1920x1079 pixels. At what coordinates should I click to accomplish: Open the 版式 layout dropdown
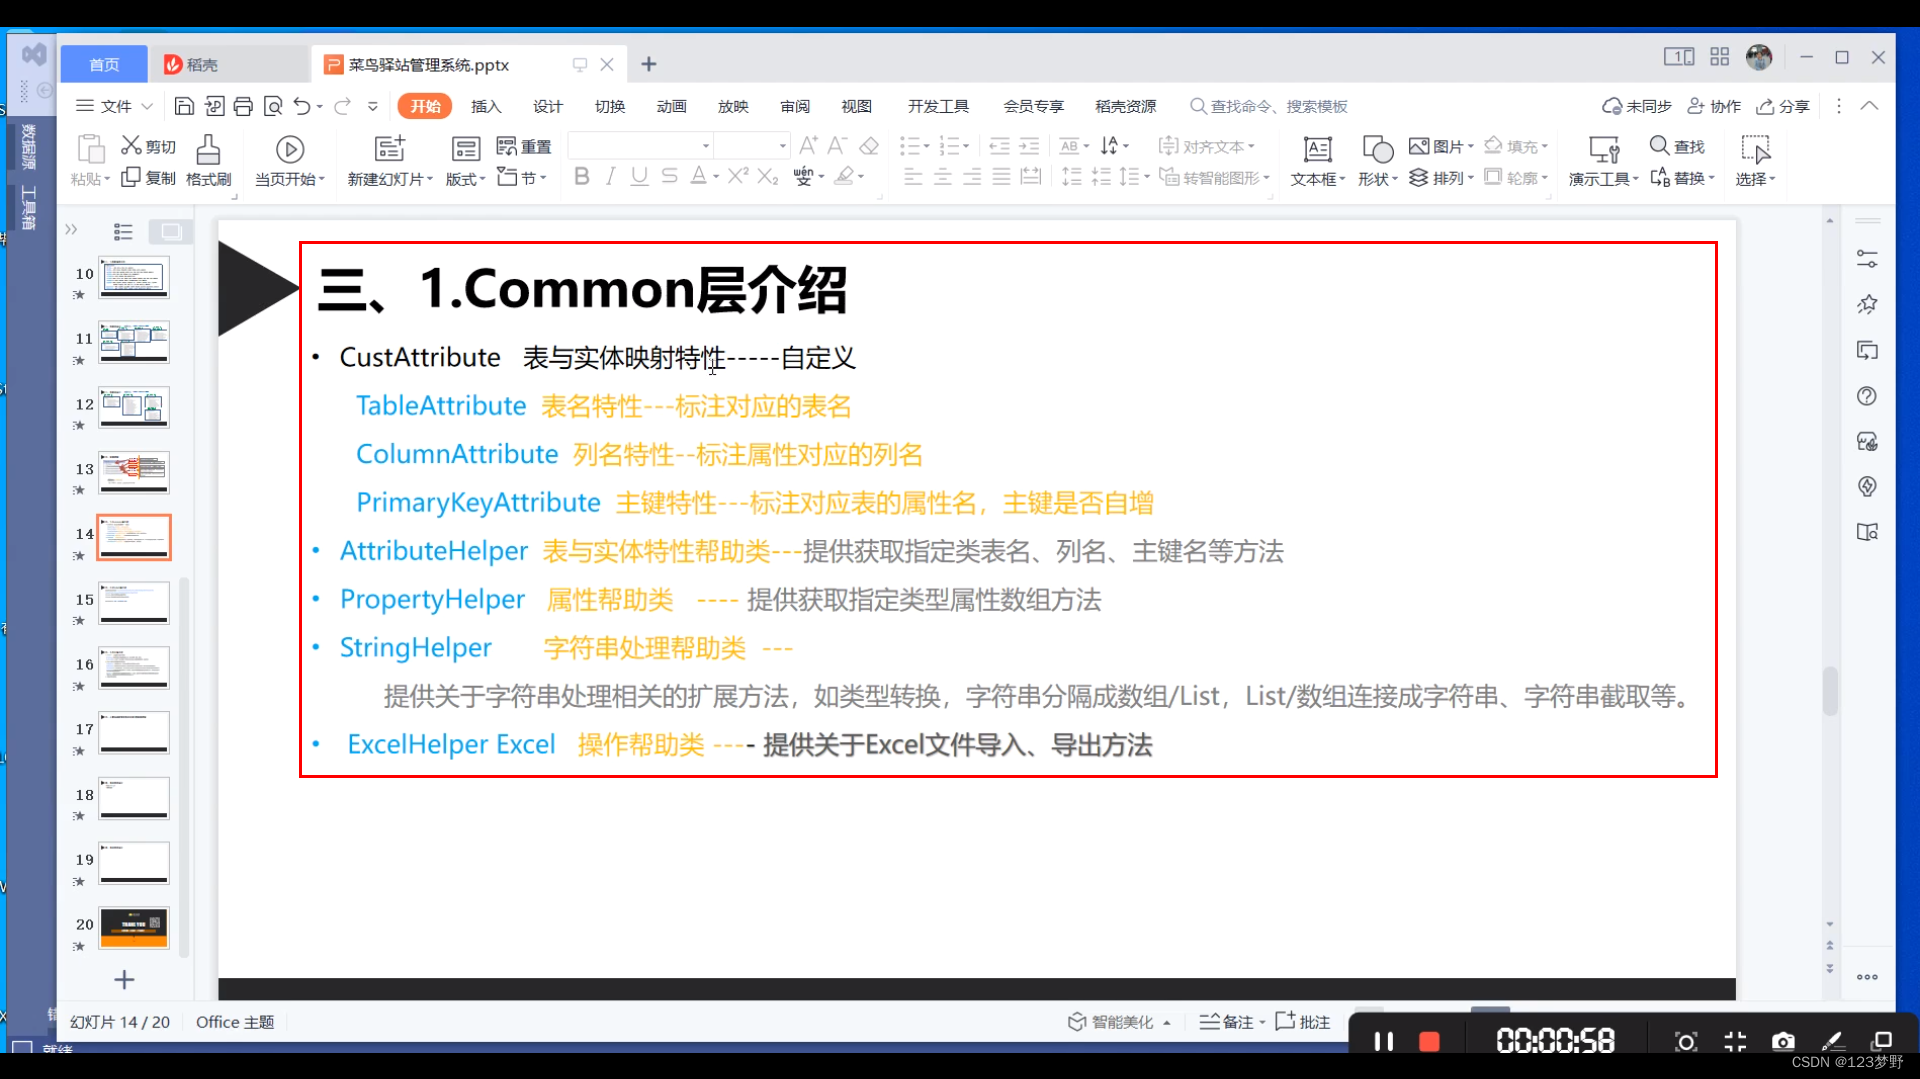click(x=463, y=180)
